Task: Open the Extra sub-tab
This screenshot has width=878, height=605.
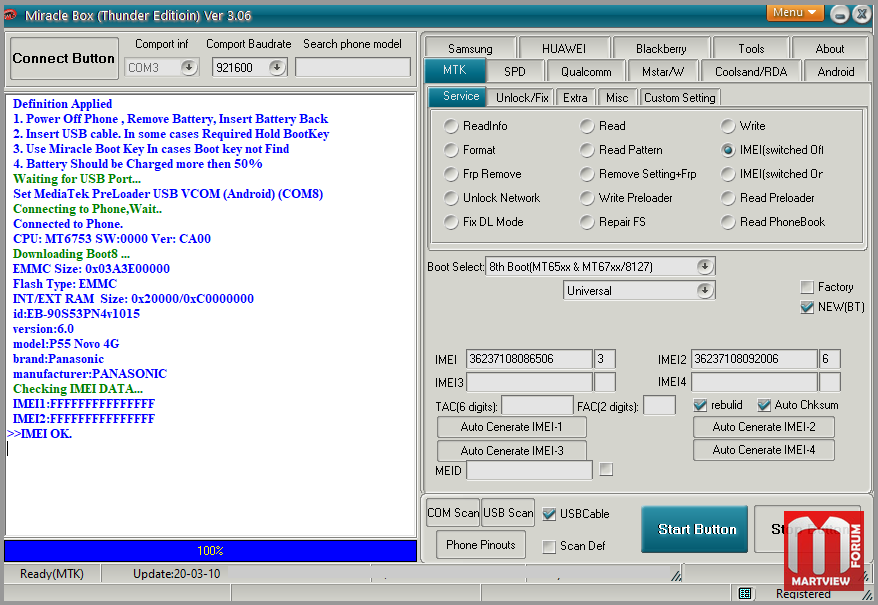Action: coord(575,97)
